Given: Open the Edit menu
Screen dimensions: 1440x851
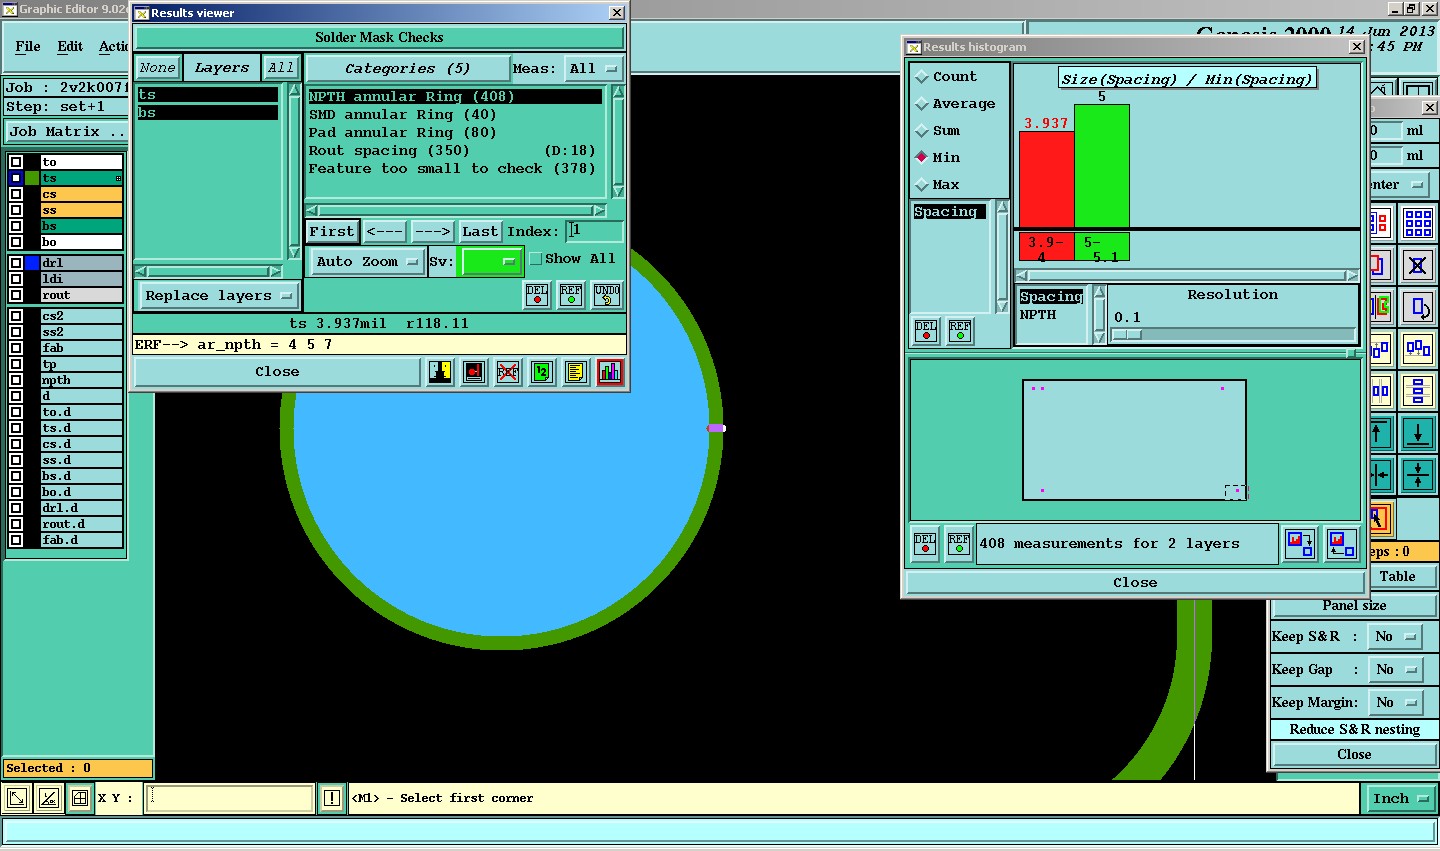Looking at the screenshot, I should point(70,46).
